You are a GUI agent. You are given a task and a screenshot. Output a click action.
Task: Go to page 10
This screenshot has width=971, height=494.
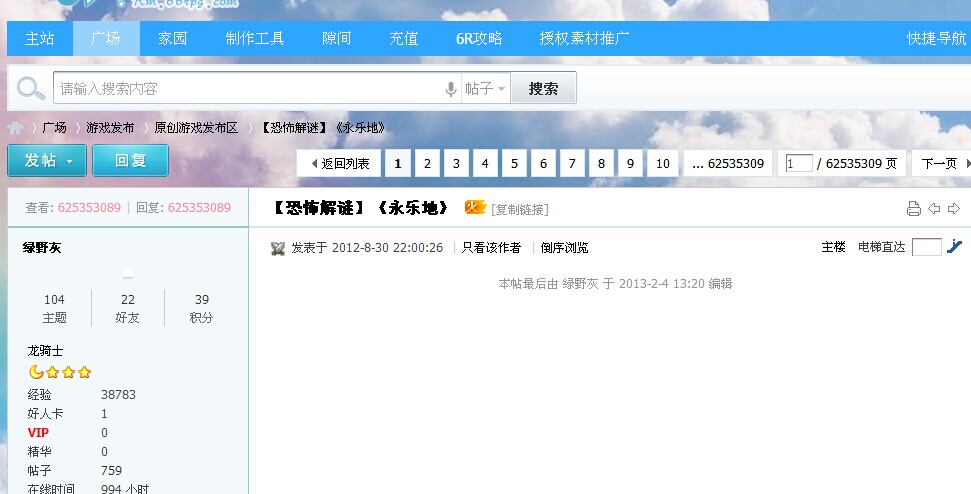coord(663,163)
